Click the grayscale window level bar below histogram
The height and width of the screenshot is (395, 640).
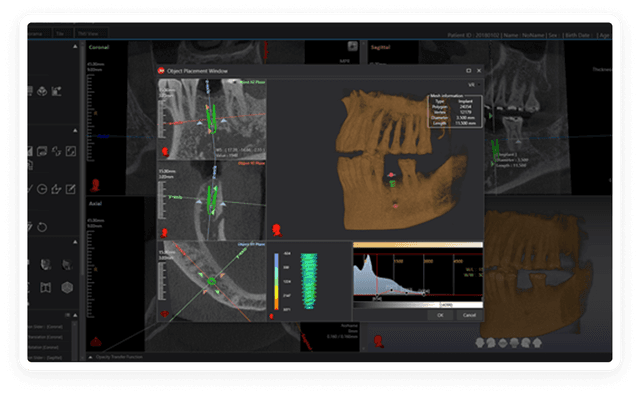coord(418,305)
